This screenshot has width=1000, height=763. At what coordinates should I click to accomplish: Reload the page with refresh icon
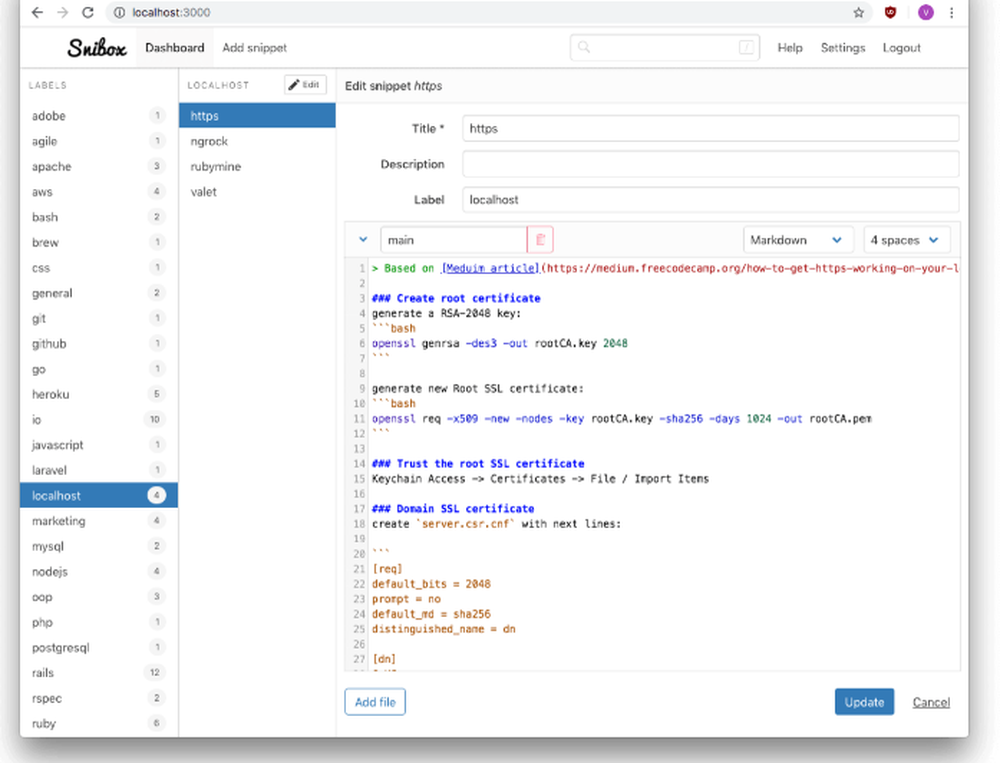coord(88,13)
